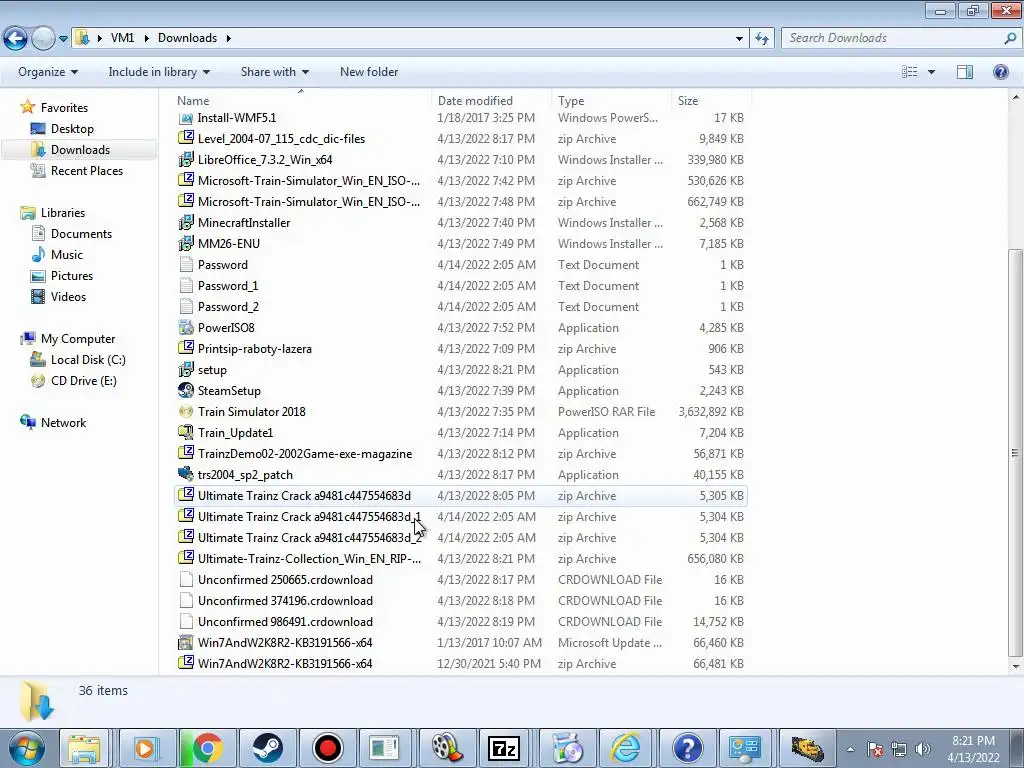Select Downloads in Favorites sidebar
Image resolution: width=1024 pixels, height=768 pixels.
(x=80, y=150)
